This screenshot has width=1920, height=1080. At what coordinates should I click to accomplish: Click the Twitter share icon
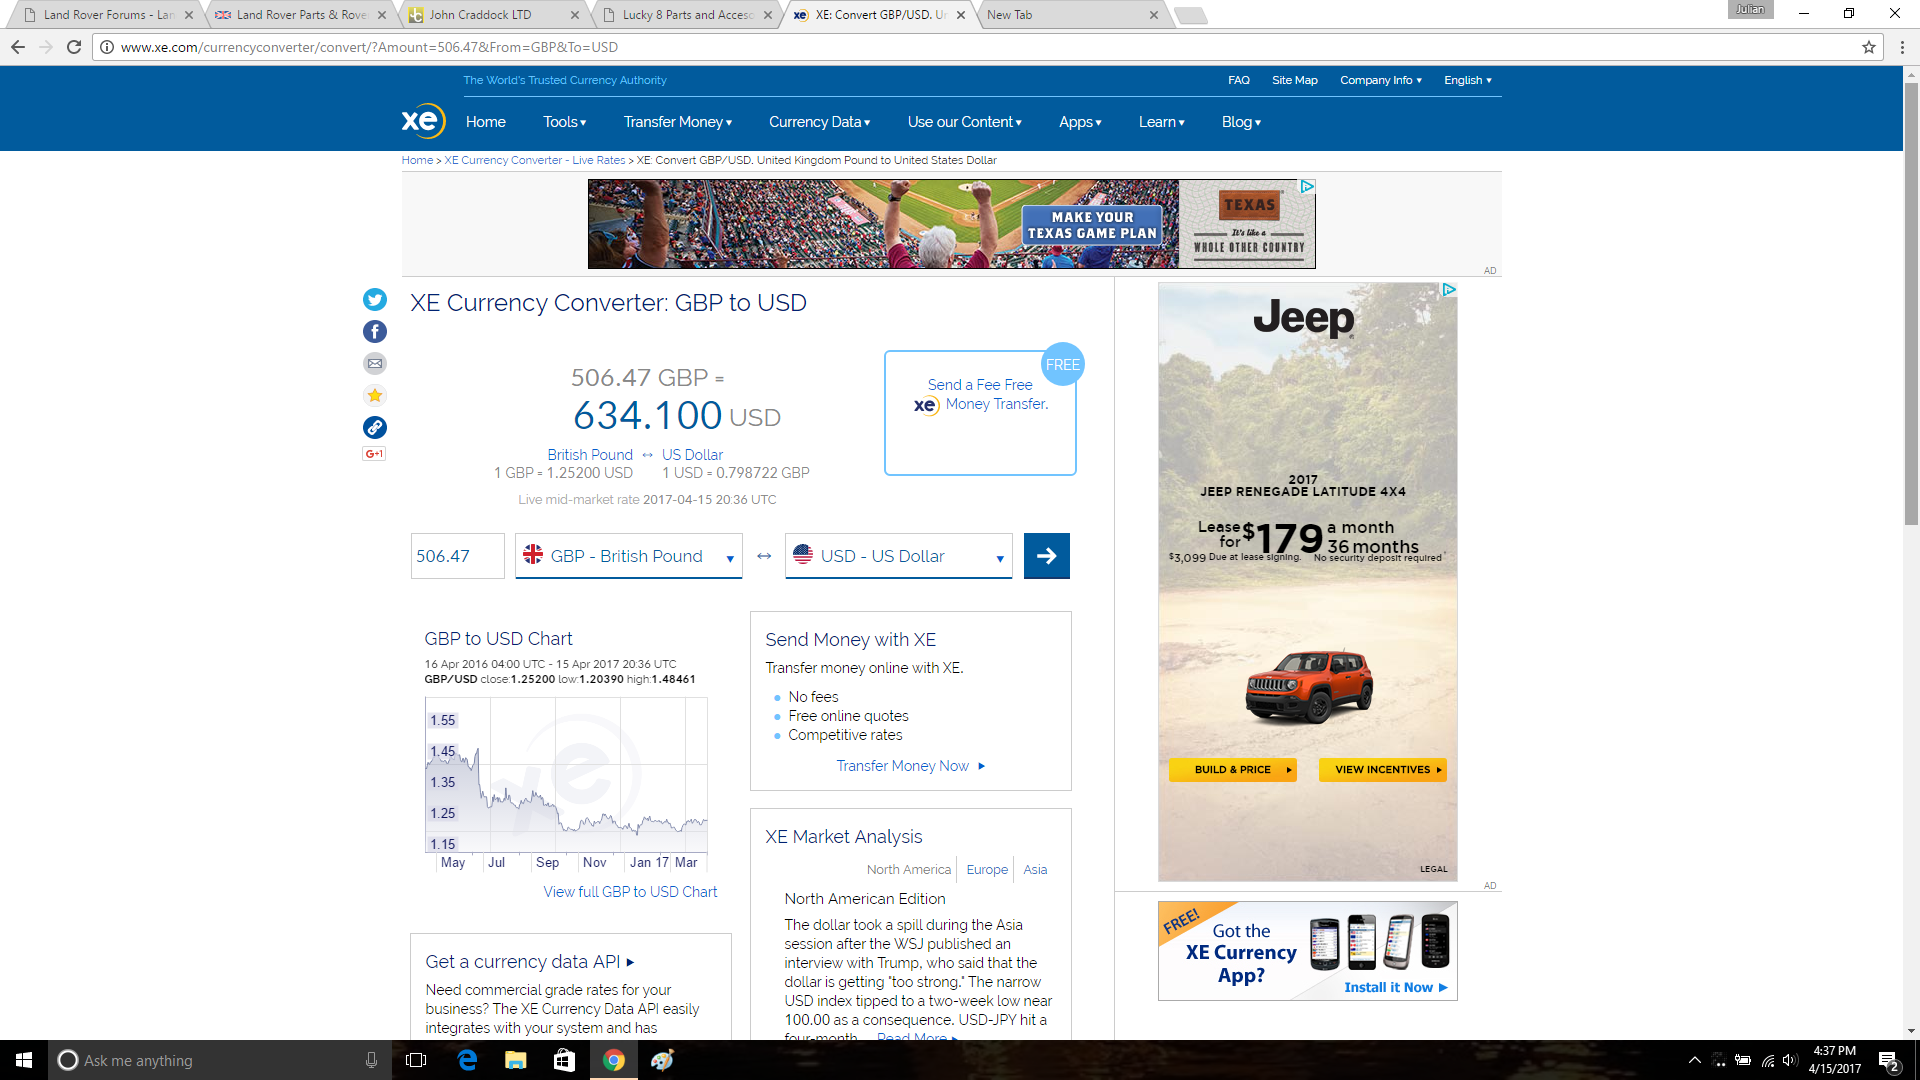pyautogui.click(x=375, y=299)
